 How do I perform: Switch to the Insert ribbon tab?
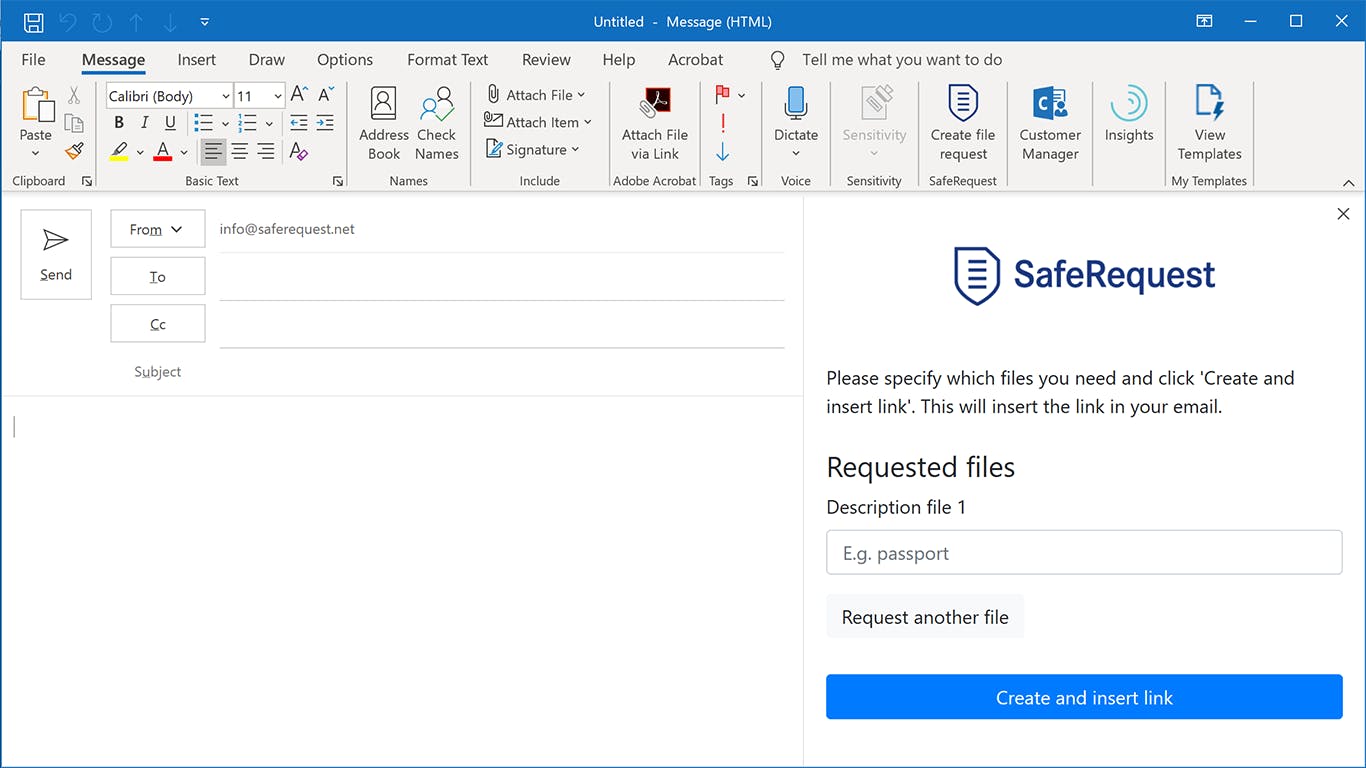point(196,60)
